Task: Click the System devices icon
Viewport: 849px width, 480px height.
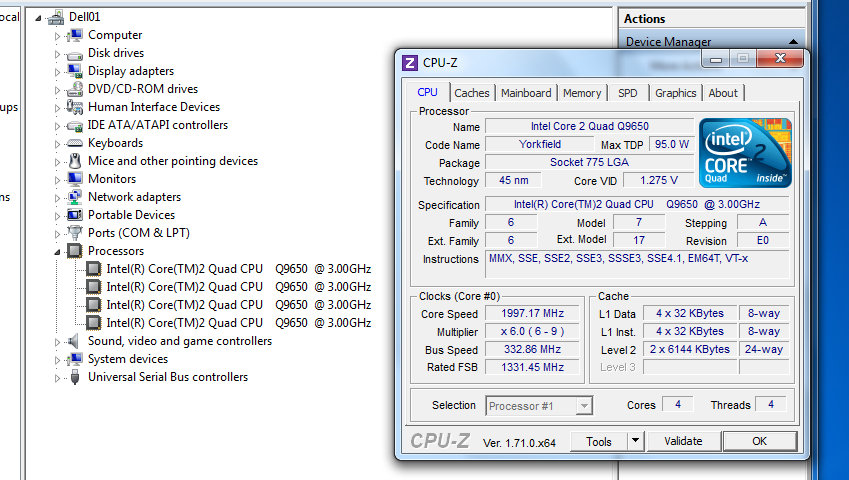Action: point(74,359)
